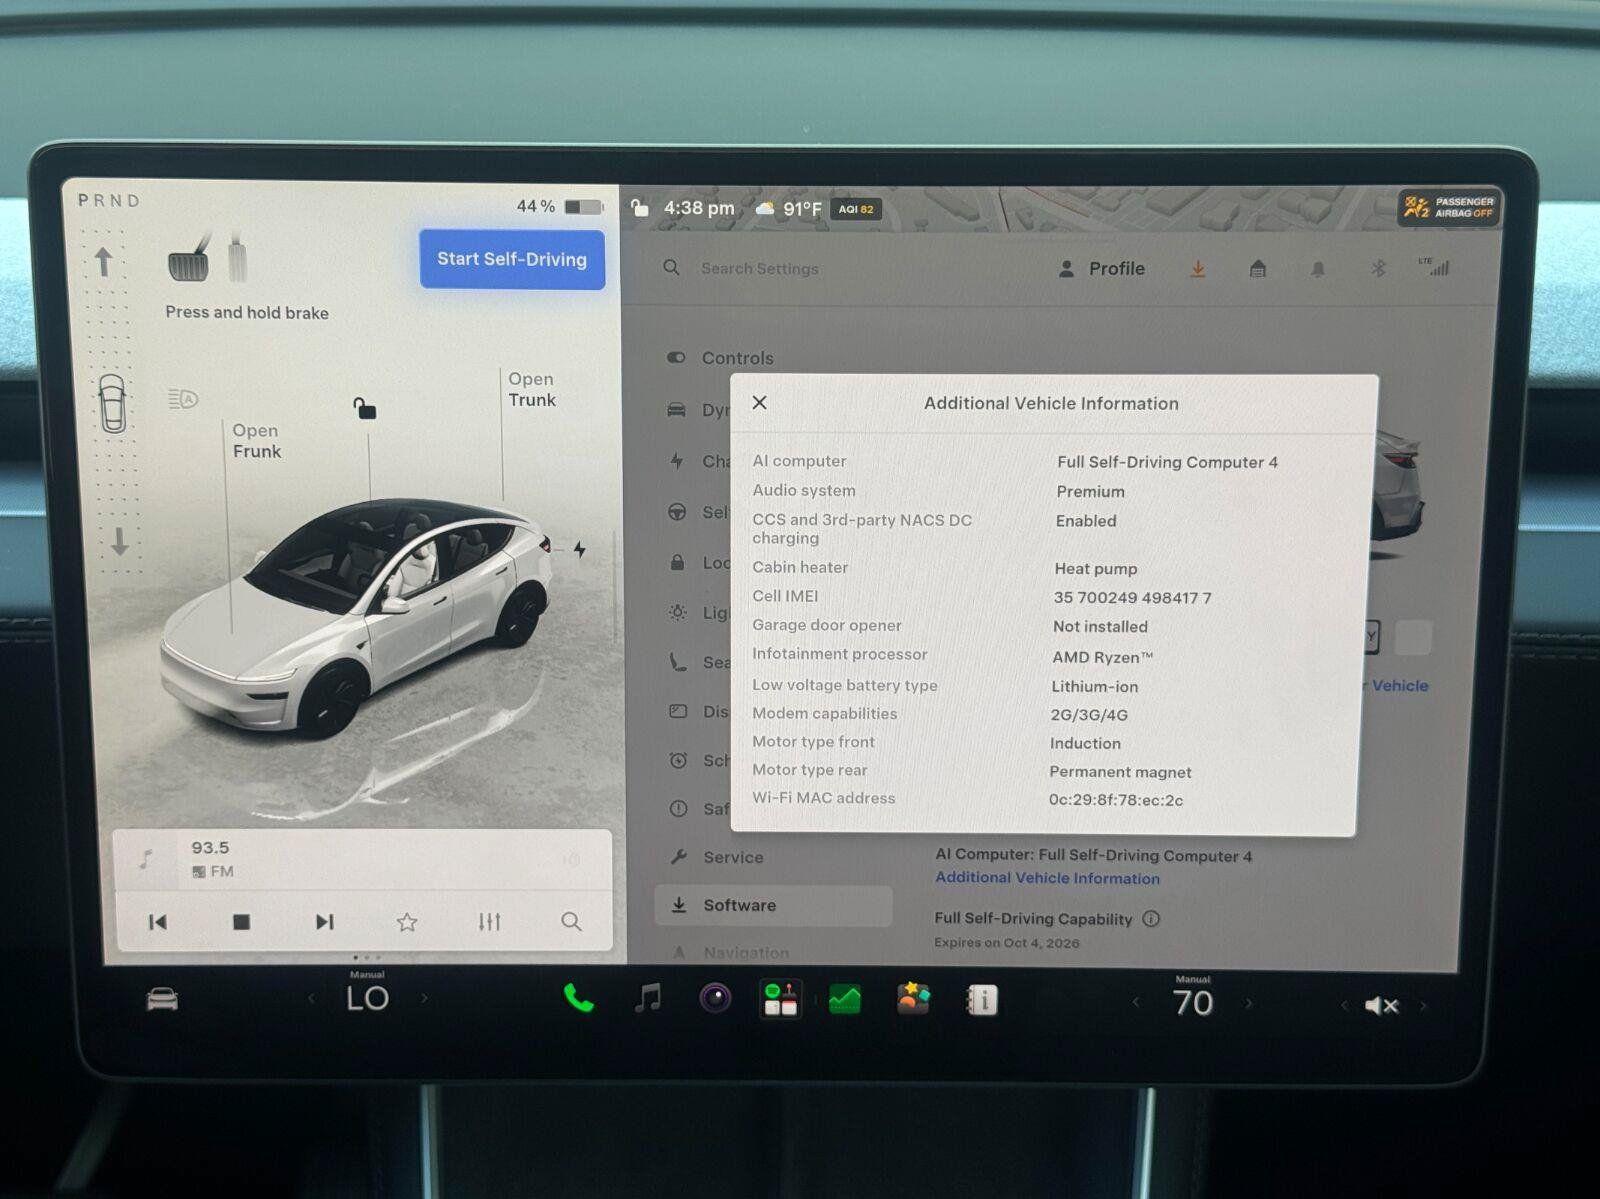Decrease the passenger temperature with left arrow
Screen dimensions: 1600x1199
pos(1136,1002)
